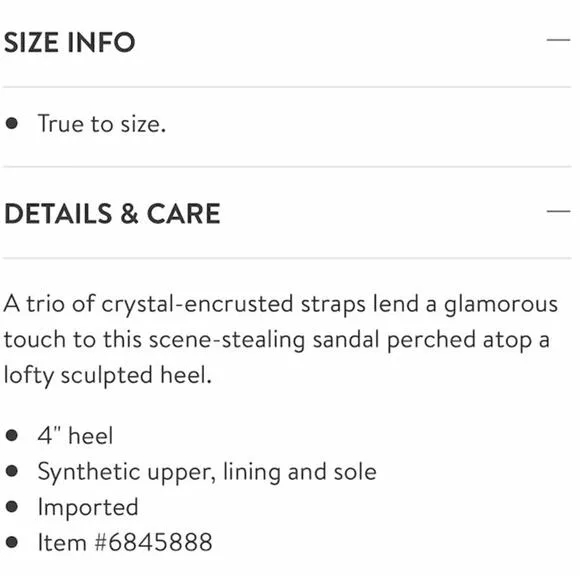Collapse DETAILS & CARE using its minus icon
This screenshot has height=580, width=580.
click(x=558, y=211)
